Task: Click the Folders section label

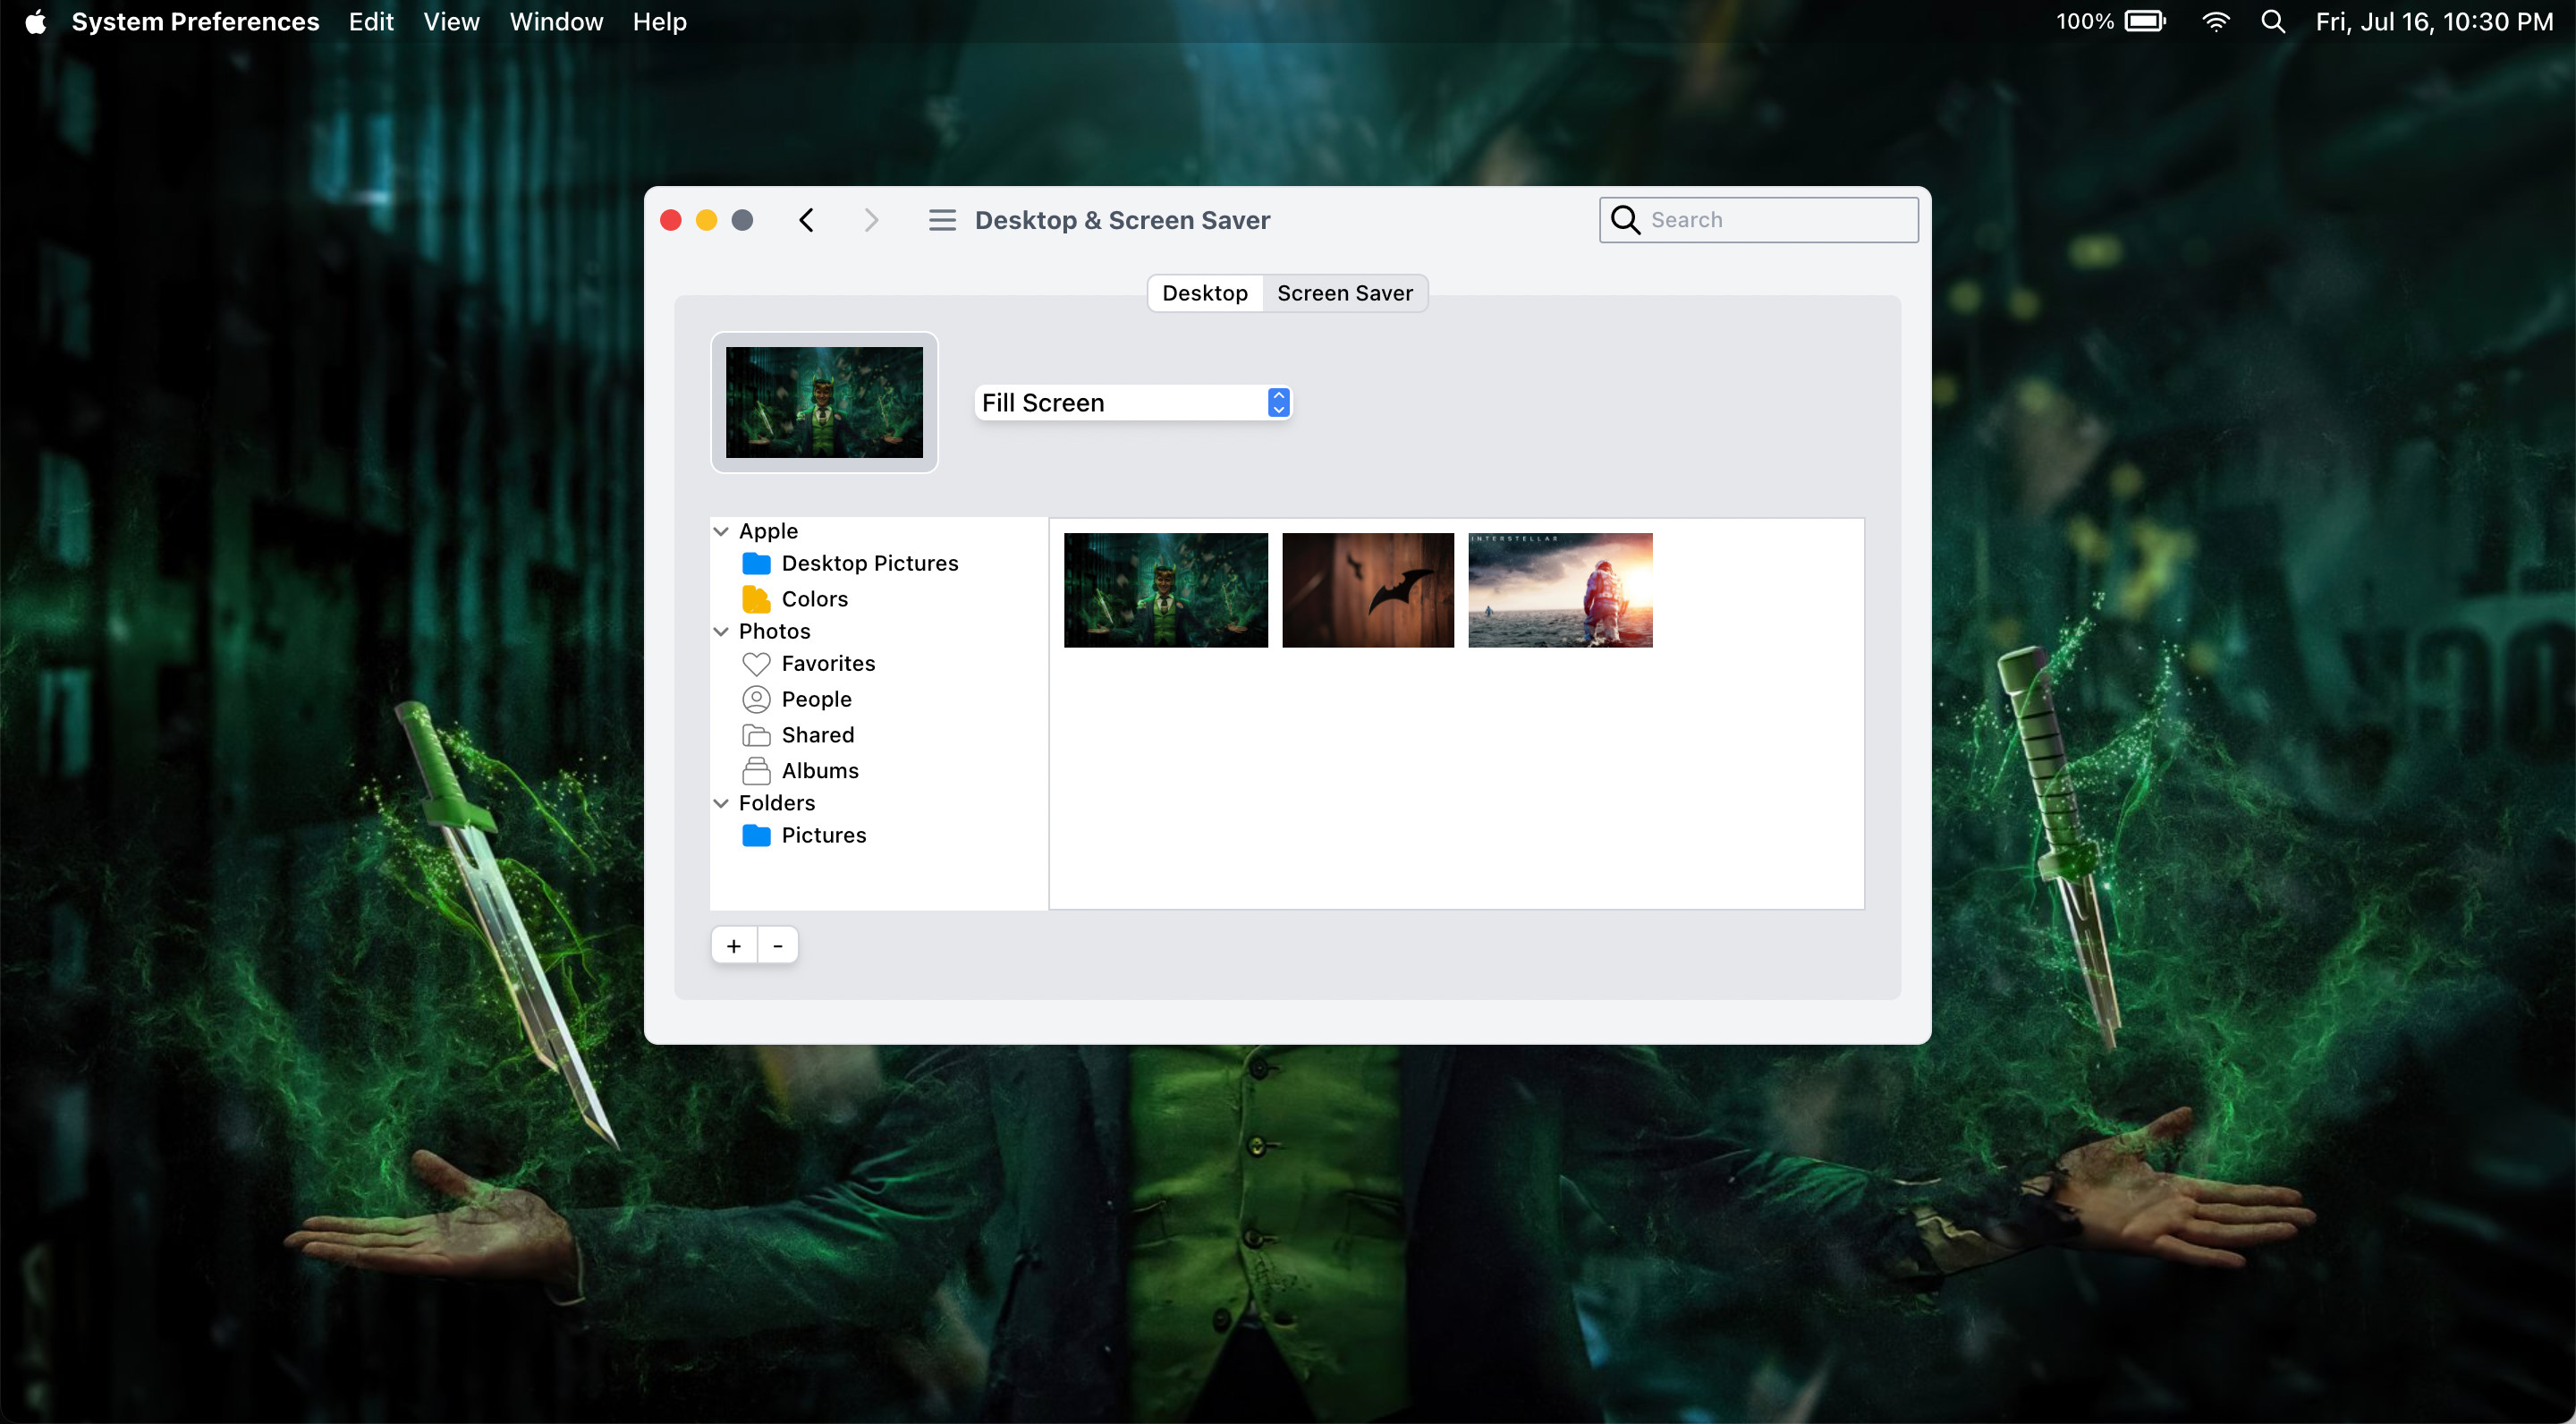Action: [x=777, y=803]
